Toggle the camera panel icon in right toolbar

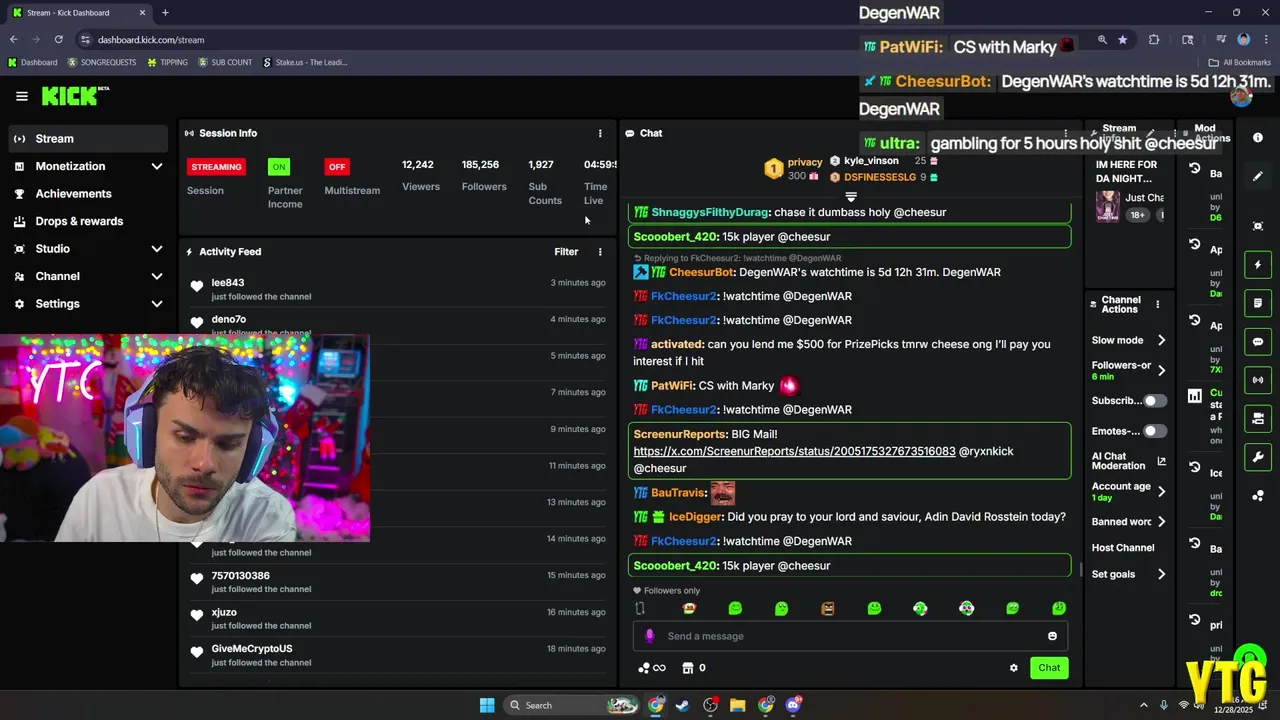point(1258,418)
